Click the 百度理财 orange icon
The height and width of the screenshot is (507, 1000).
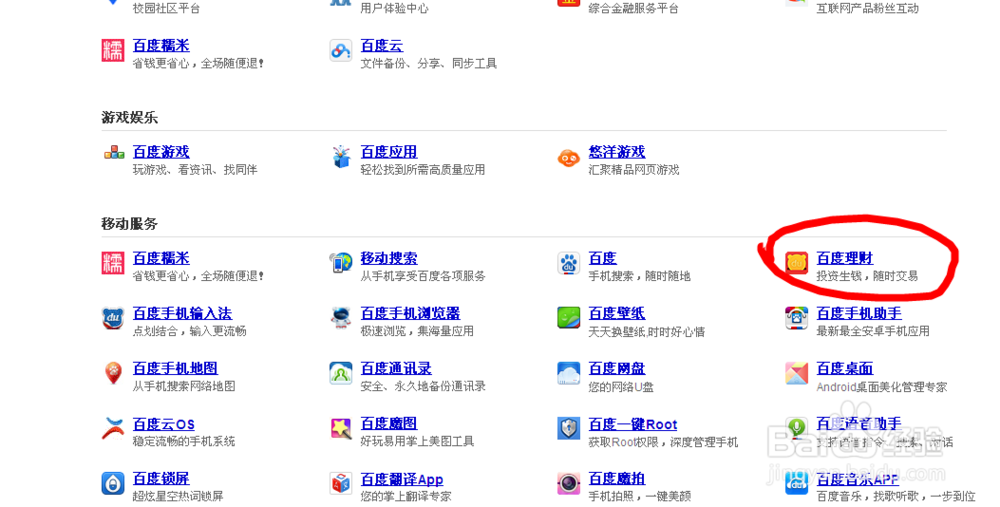coord(797,263)
